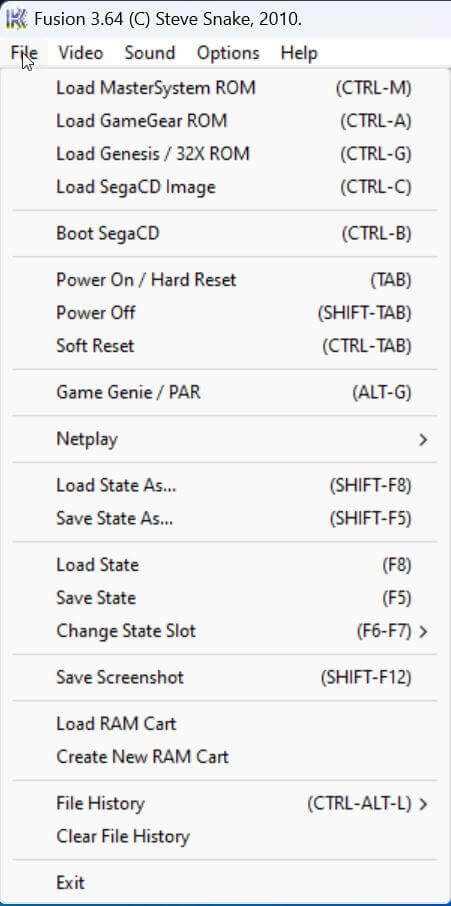The height and width of the screenshot is (906, 451).
Task: Open the Help menu
Action: point(299,53)
